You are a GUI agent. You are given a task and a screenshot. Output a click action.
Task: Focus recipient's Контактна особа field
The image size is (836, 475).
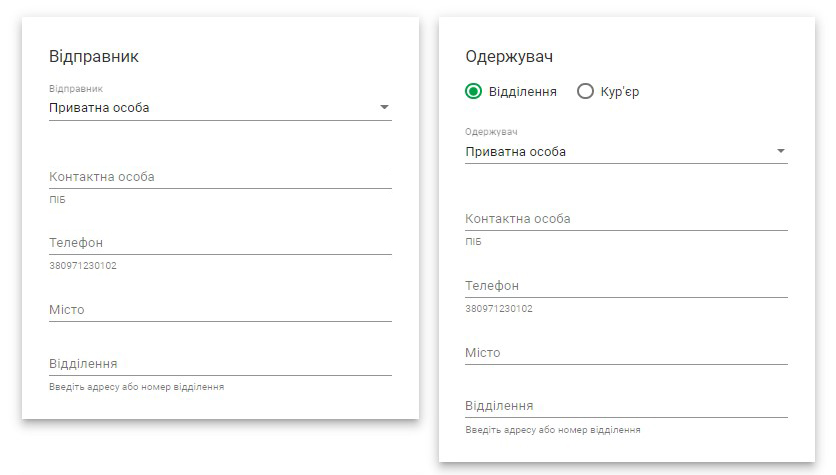coord(626,219)
